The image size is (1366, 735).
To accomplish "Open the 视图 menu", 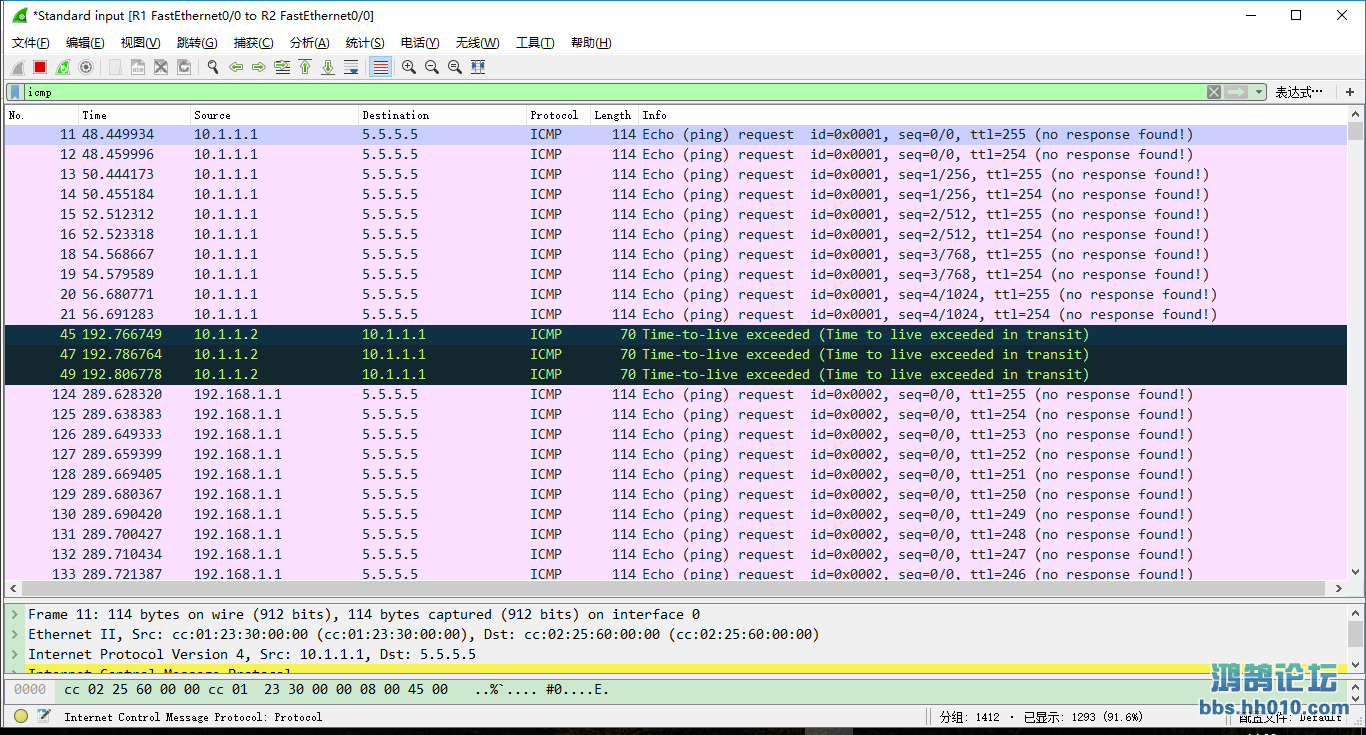I will (140, 43).
